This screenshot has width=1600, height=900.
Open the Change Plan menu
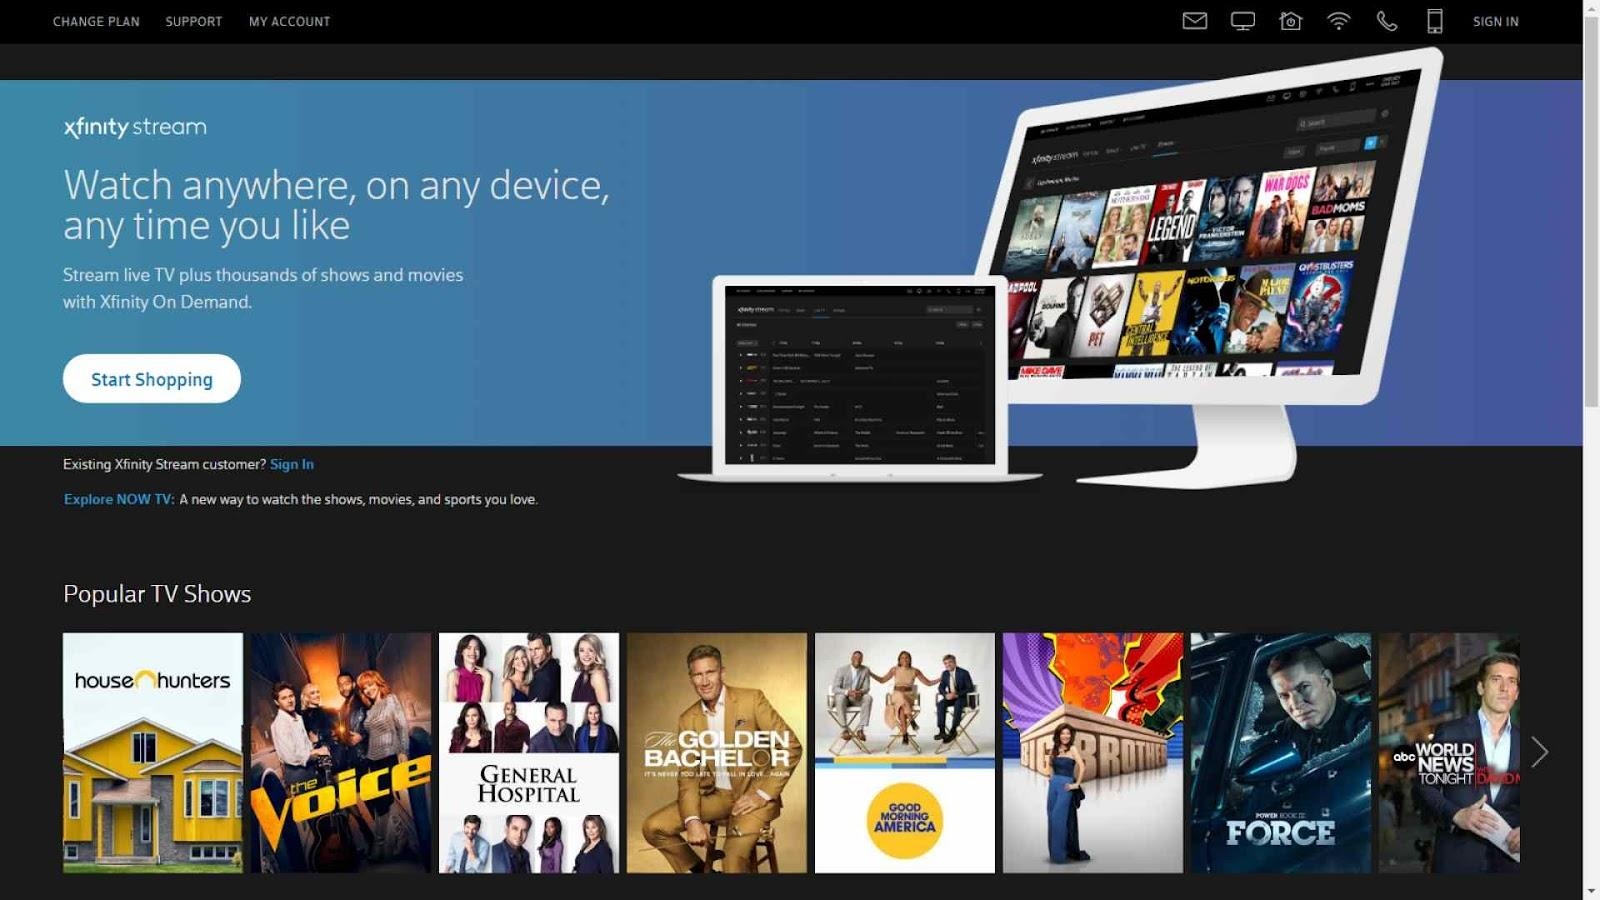(96, 21)
